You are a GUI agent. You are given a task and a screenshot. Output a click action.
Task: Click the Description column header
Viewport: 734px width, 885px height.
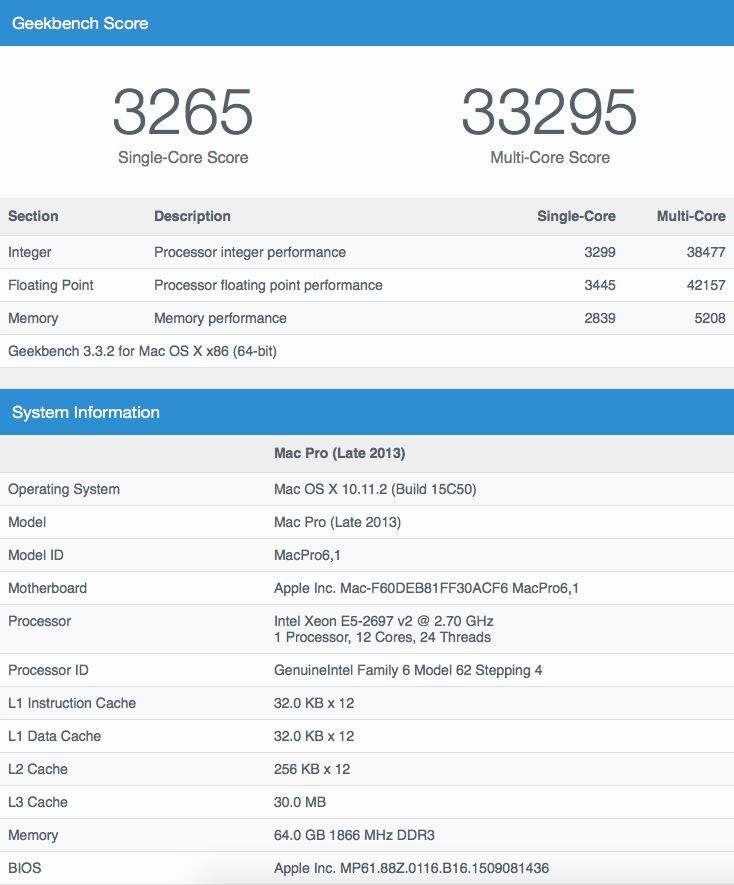(x=193, y=216)
